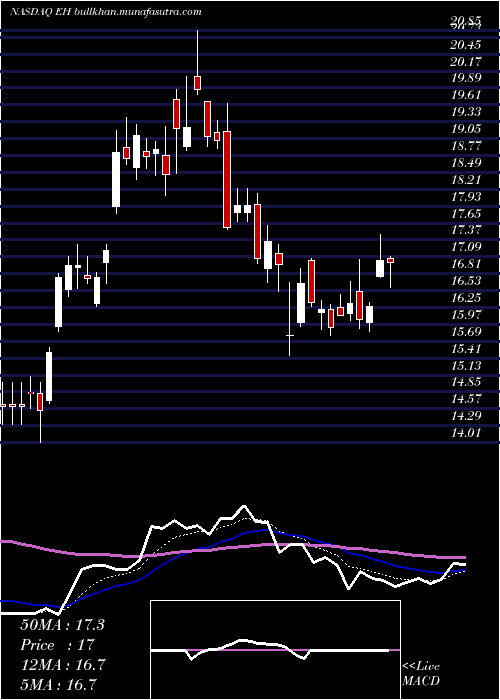The width and height of the screenshot is (500, 700).
Task: Click the 19.33 price axis label
Action: coord(466,112)
